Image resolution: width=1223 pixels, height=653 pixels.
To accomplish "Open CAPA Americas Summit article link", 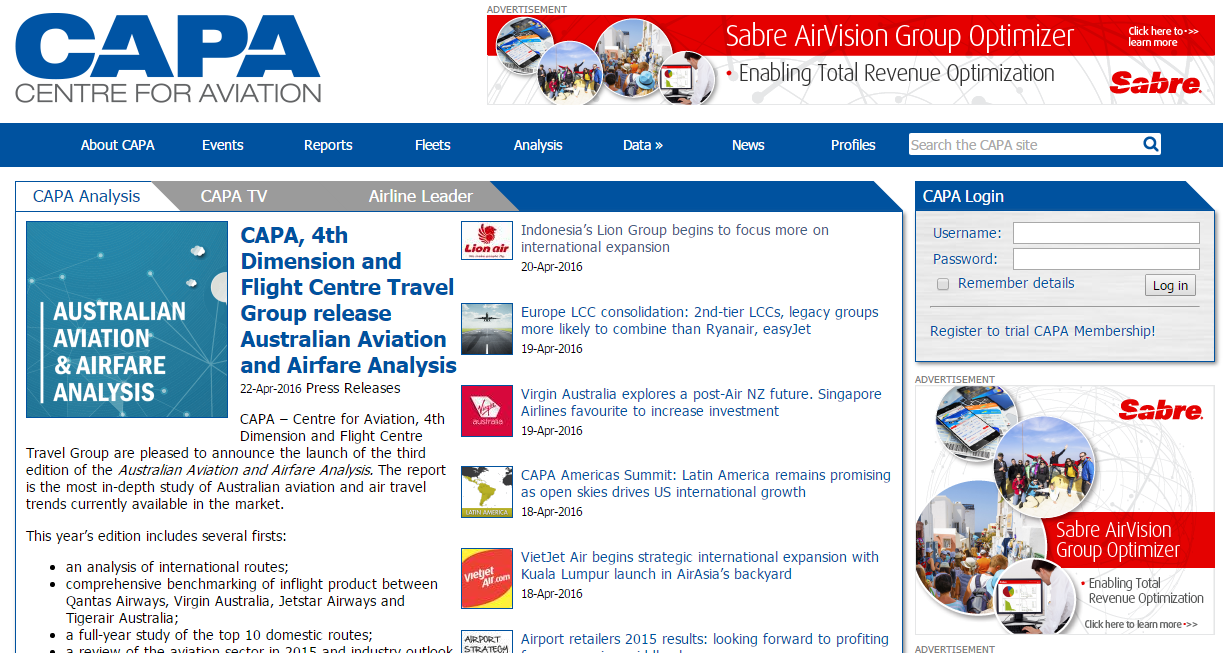I will (706, 484).
